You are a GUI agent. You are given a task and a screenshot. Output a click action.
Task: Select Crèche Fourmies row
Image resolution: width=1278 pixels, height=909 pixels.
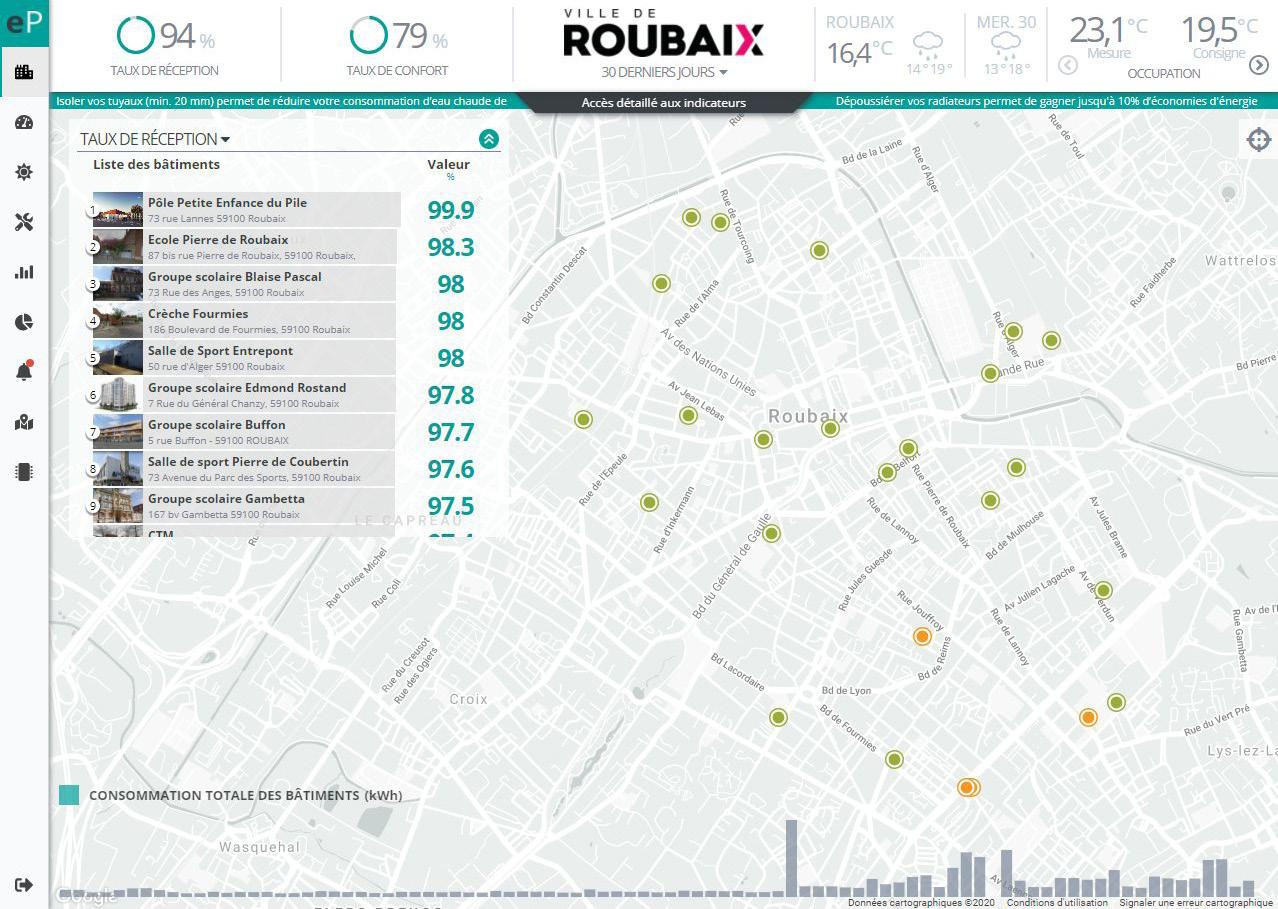[x=244, y=321]
